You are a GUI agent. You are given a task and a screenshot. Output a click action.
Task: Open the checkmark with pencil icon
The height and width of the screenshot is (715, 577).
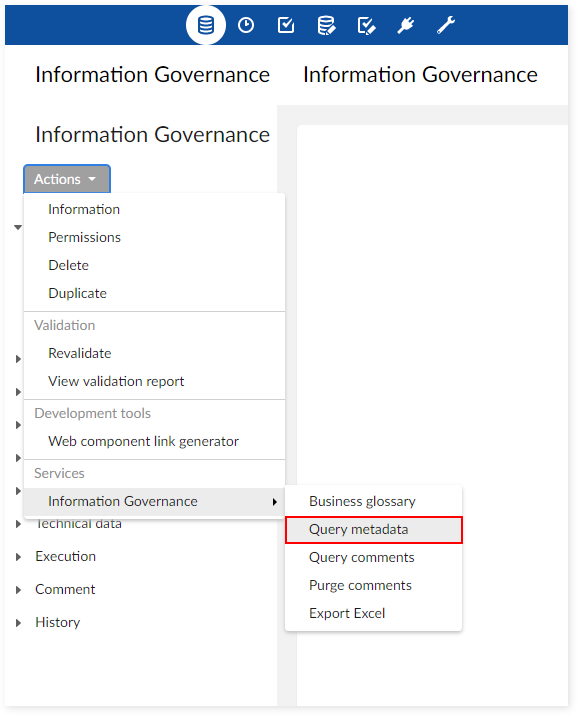pyautogui.click(x=366, y=26)
